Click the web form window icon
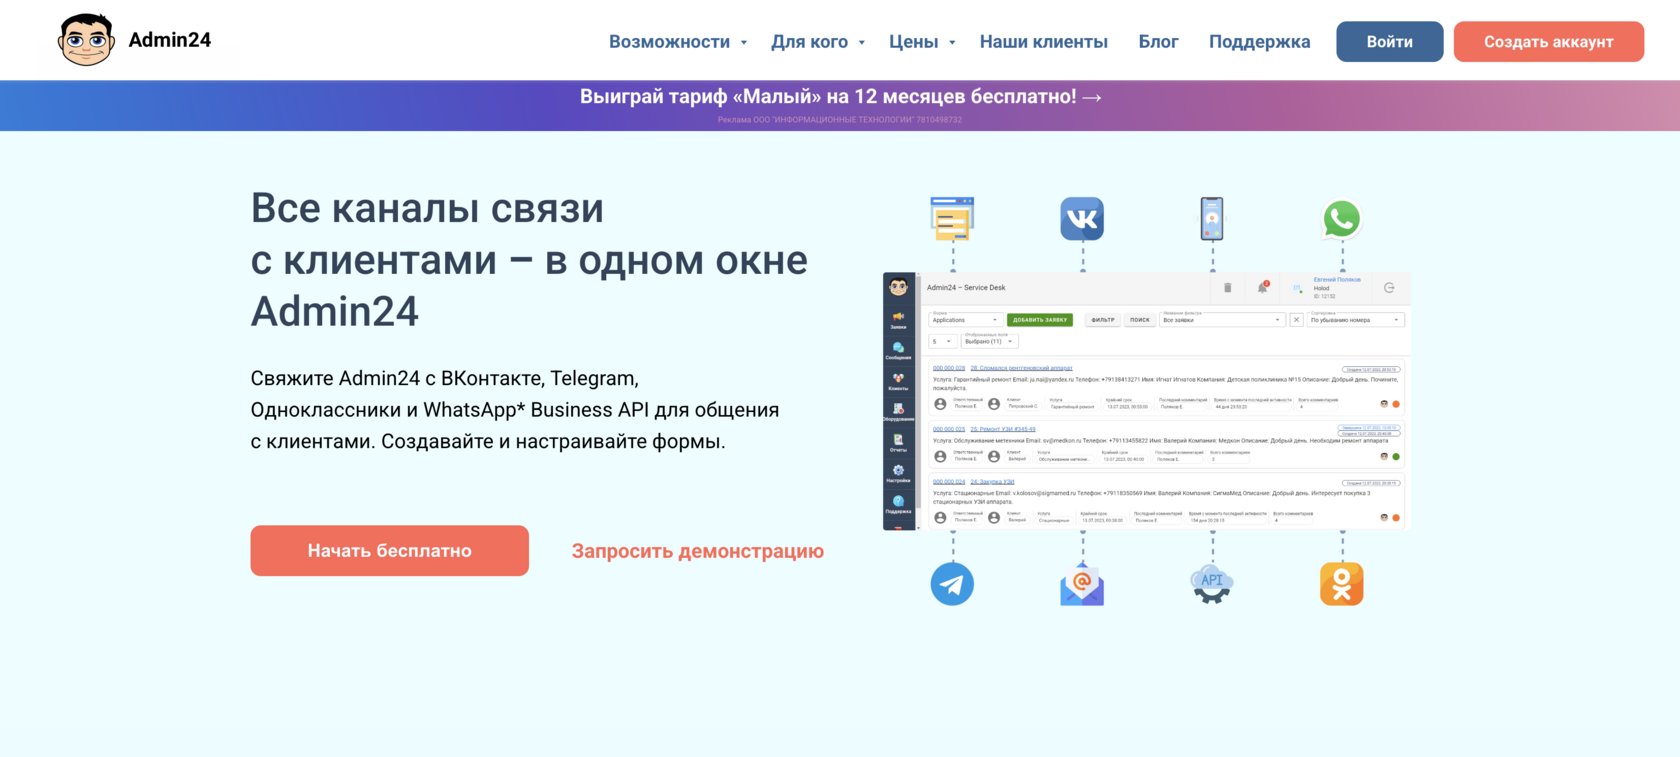The width and height of the screenshot is (1680, 757). click(x=952, y=219)
